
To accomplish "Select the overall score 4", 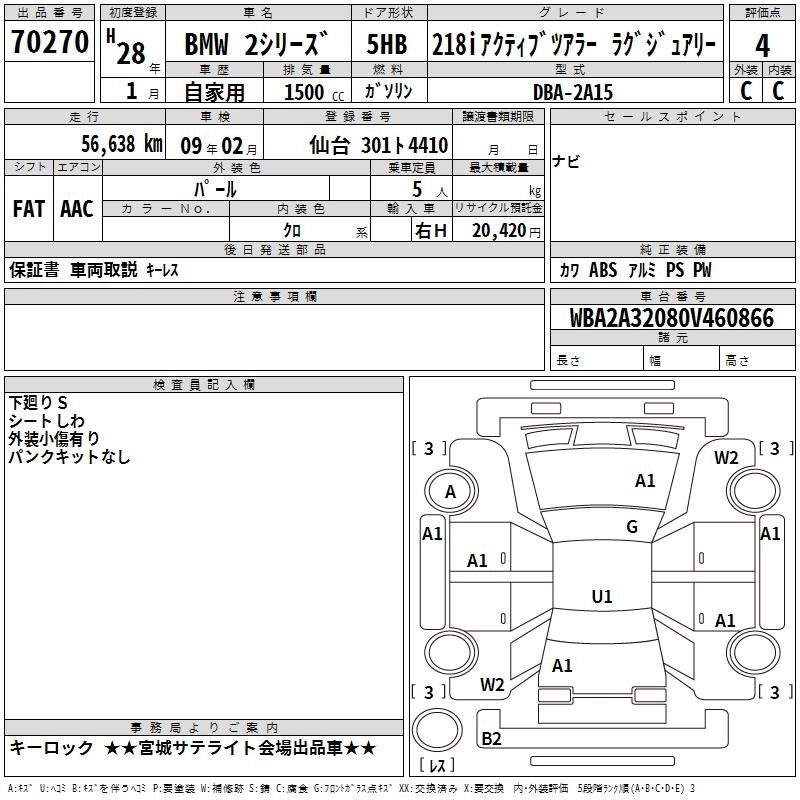I will (x=762, y=46).
